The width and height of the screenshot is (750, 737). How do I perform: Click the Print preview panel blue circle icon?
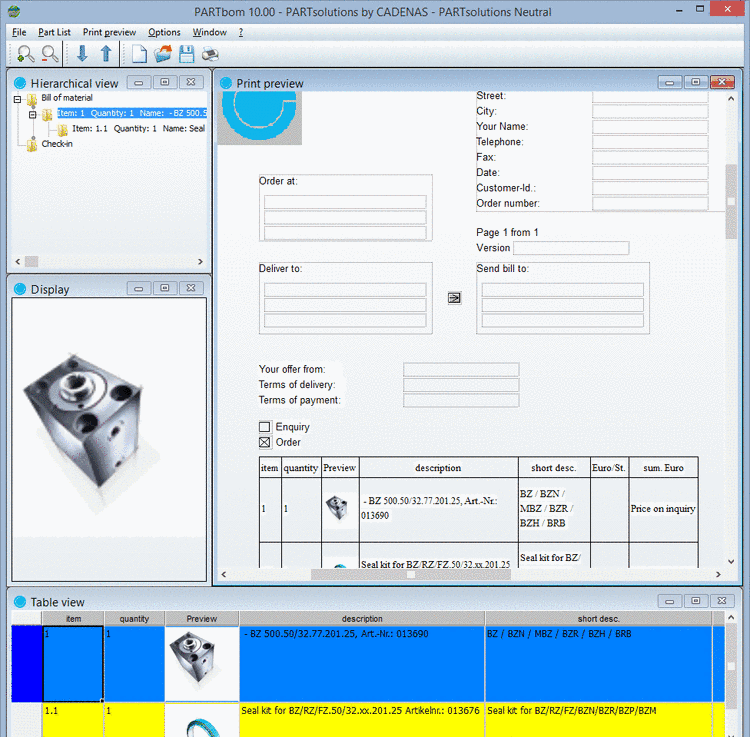(226, 83)
